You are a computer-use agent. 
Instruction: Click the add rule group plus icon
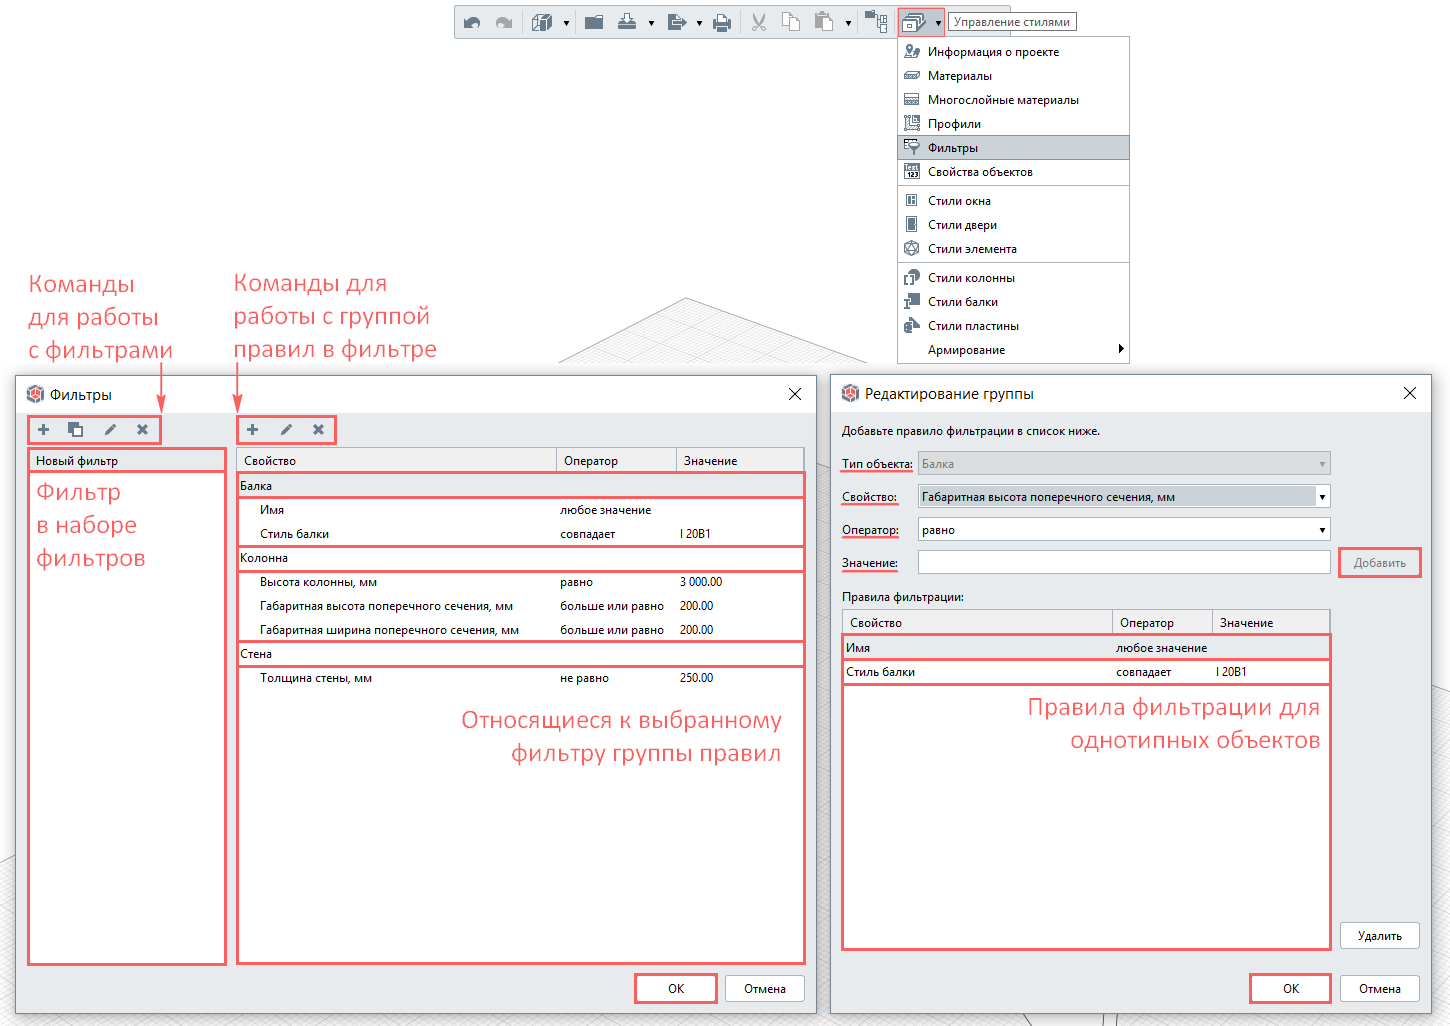click(253, 430)
